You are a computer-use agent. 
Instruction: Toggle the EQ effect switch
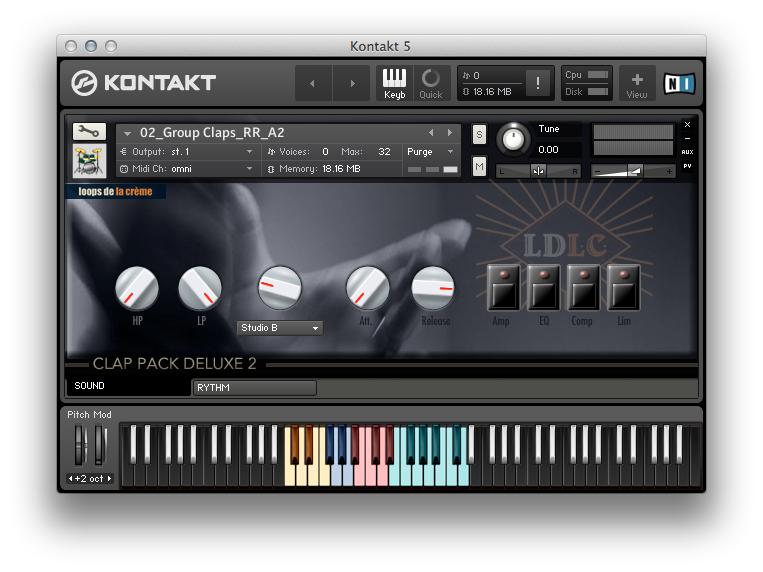544,288
